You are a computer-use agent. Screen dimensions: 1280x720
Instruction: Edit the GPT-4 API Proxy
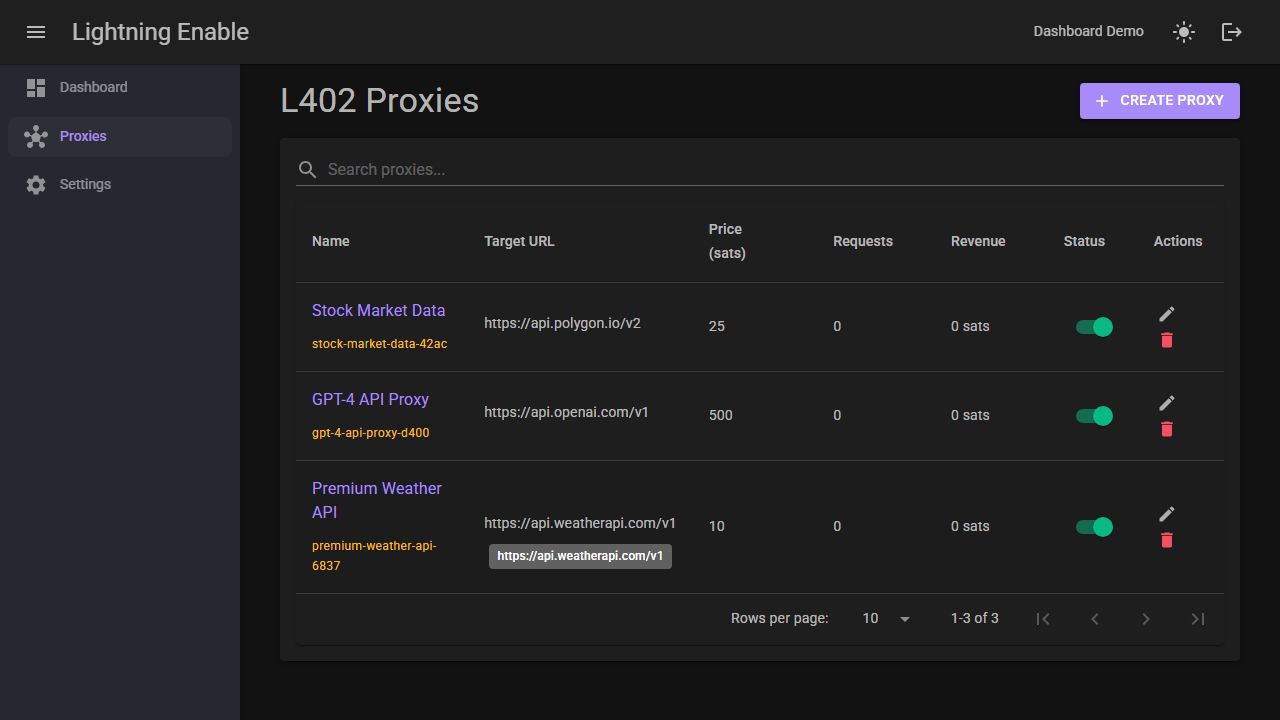(1166, 403)
